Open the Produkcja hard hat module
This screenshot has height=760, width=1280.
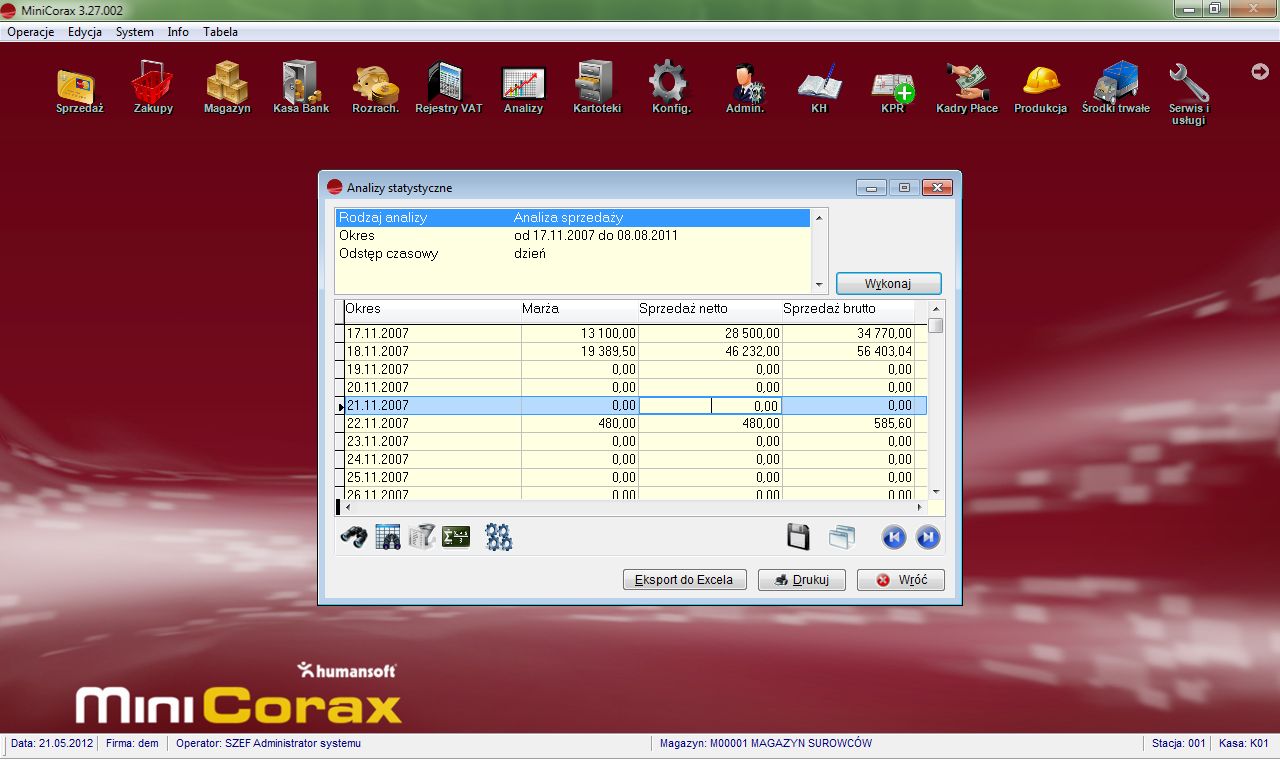coord(1041,89)
